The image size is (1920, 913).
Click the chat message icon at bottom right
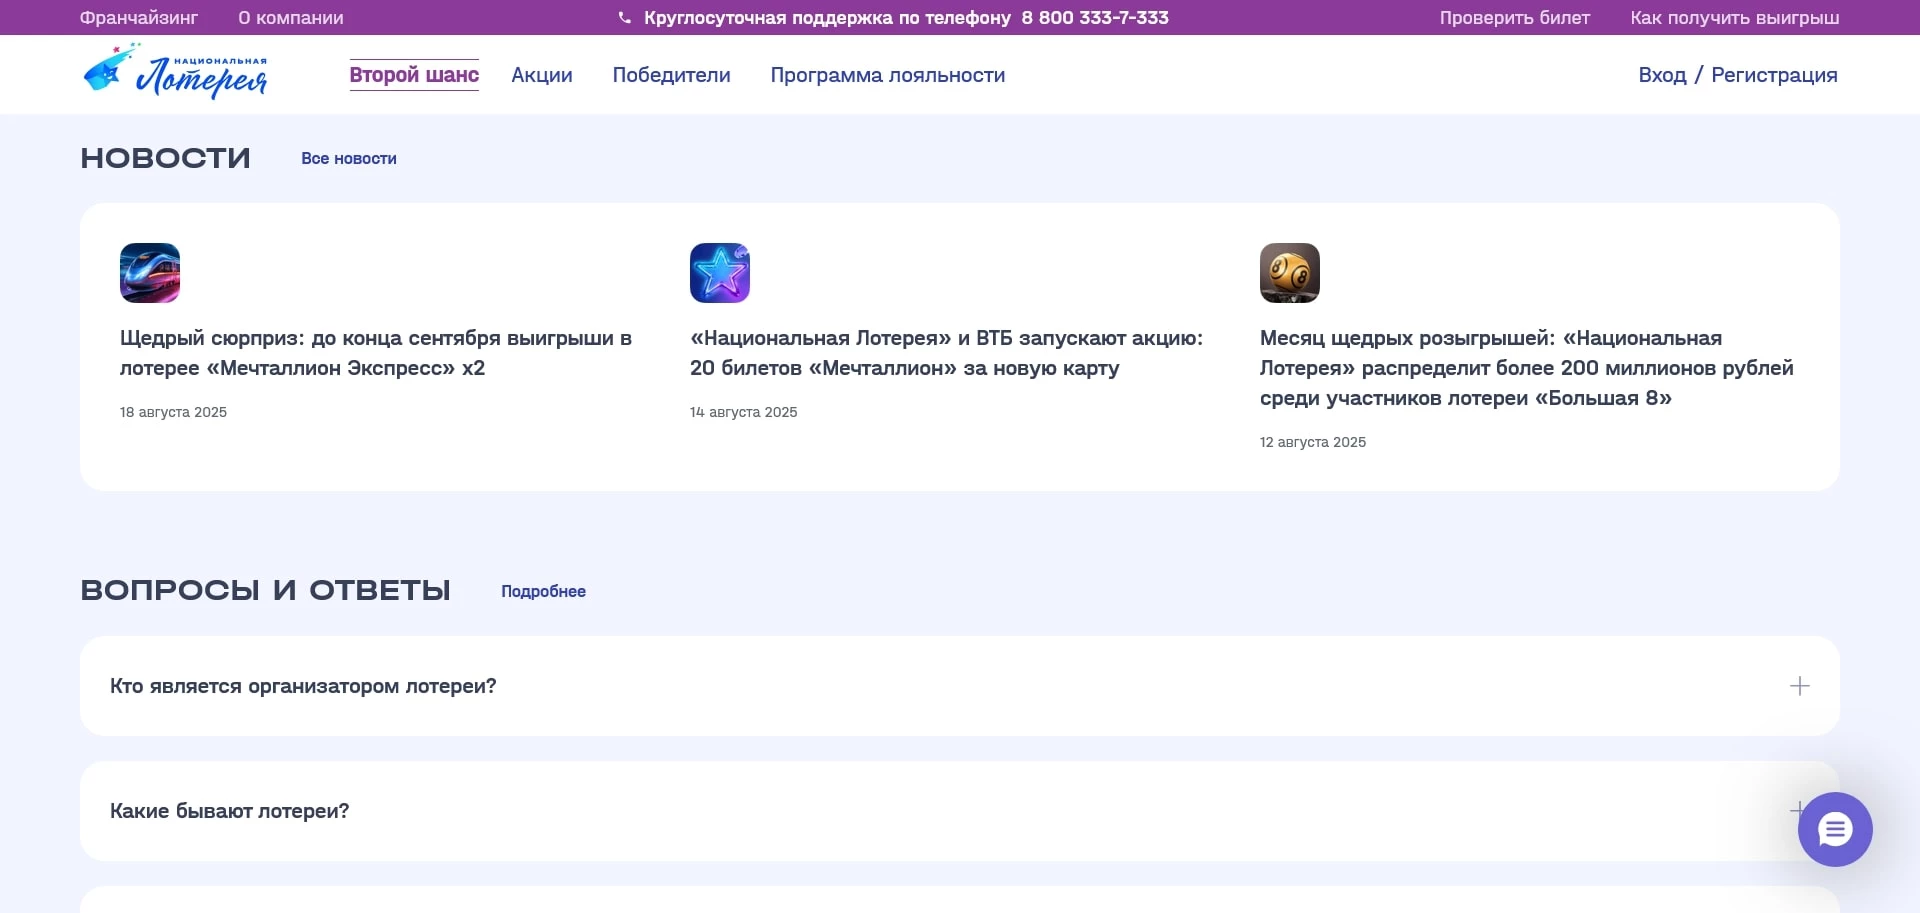tap(1834, 829)
